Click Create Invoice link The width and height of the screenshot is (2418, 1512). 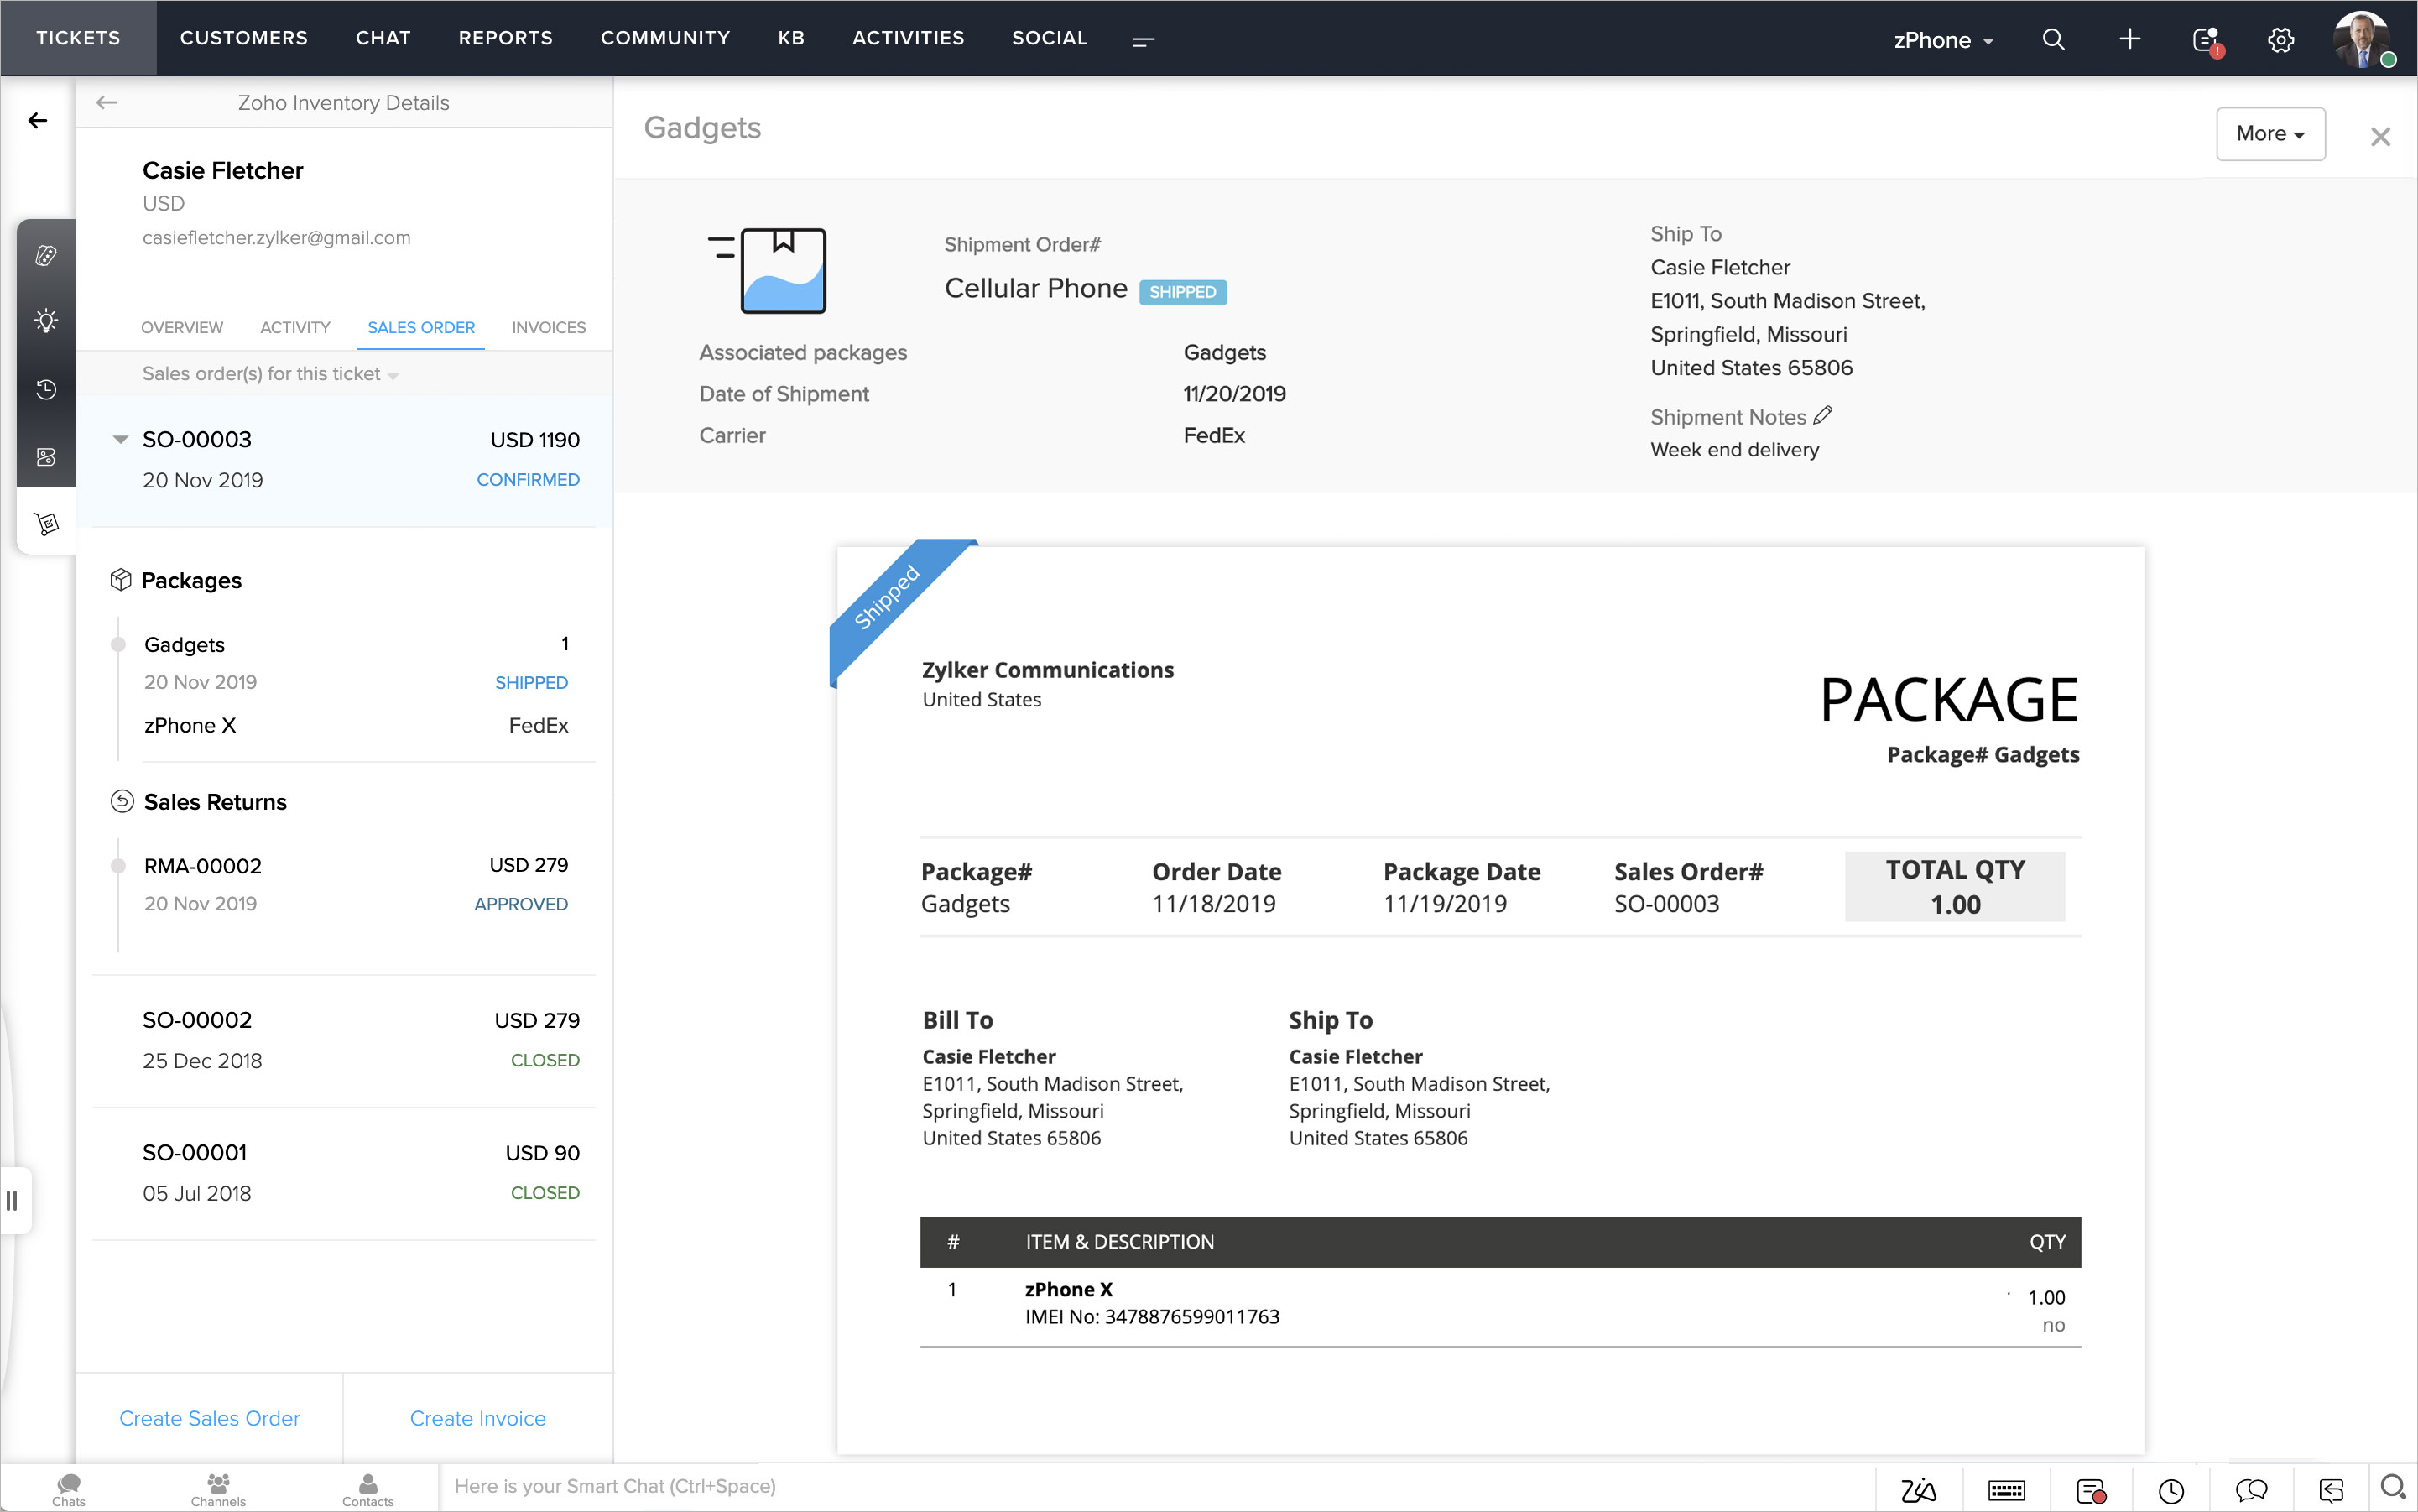[x=477, y=1417]
